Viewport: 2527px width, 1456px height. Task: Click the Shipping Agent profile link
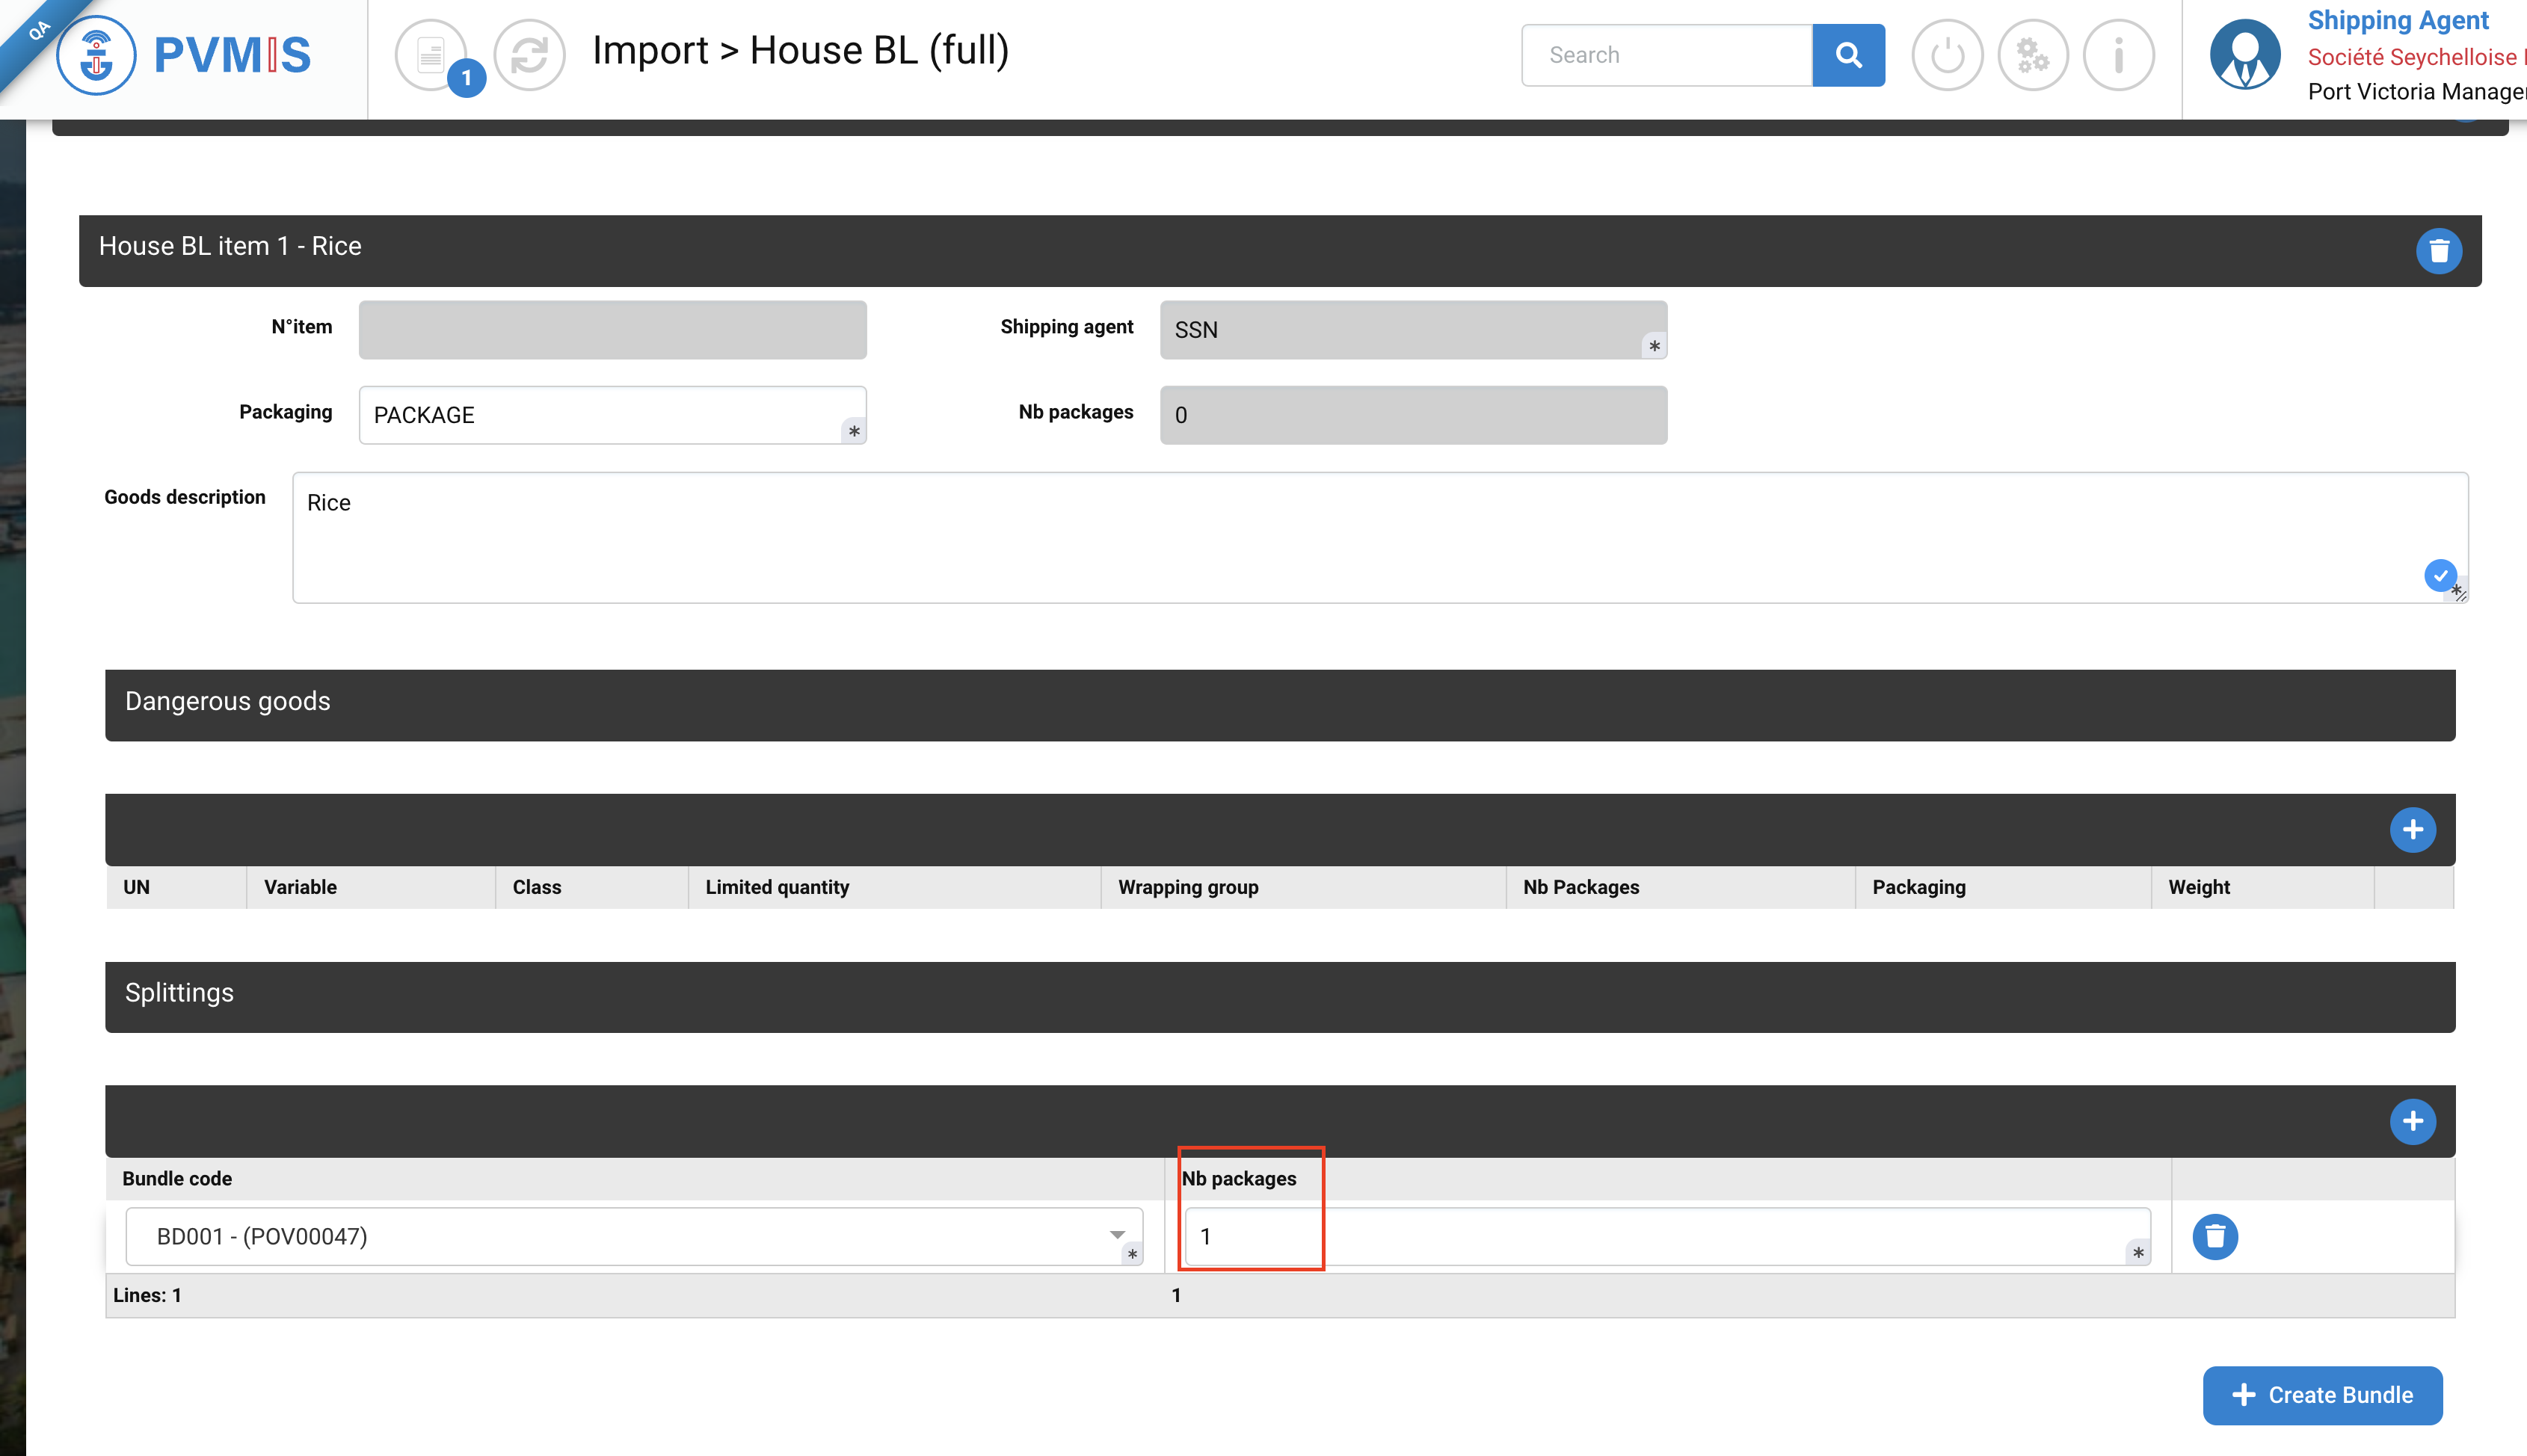pyautogui.click(x=2397, y=20)
